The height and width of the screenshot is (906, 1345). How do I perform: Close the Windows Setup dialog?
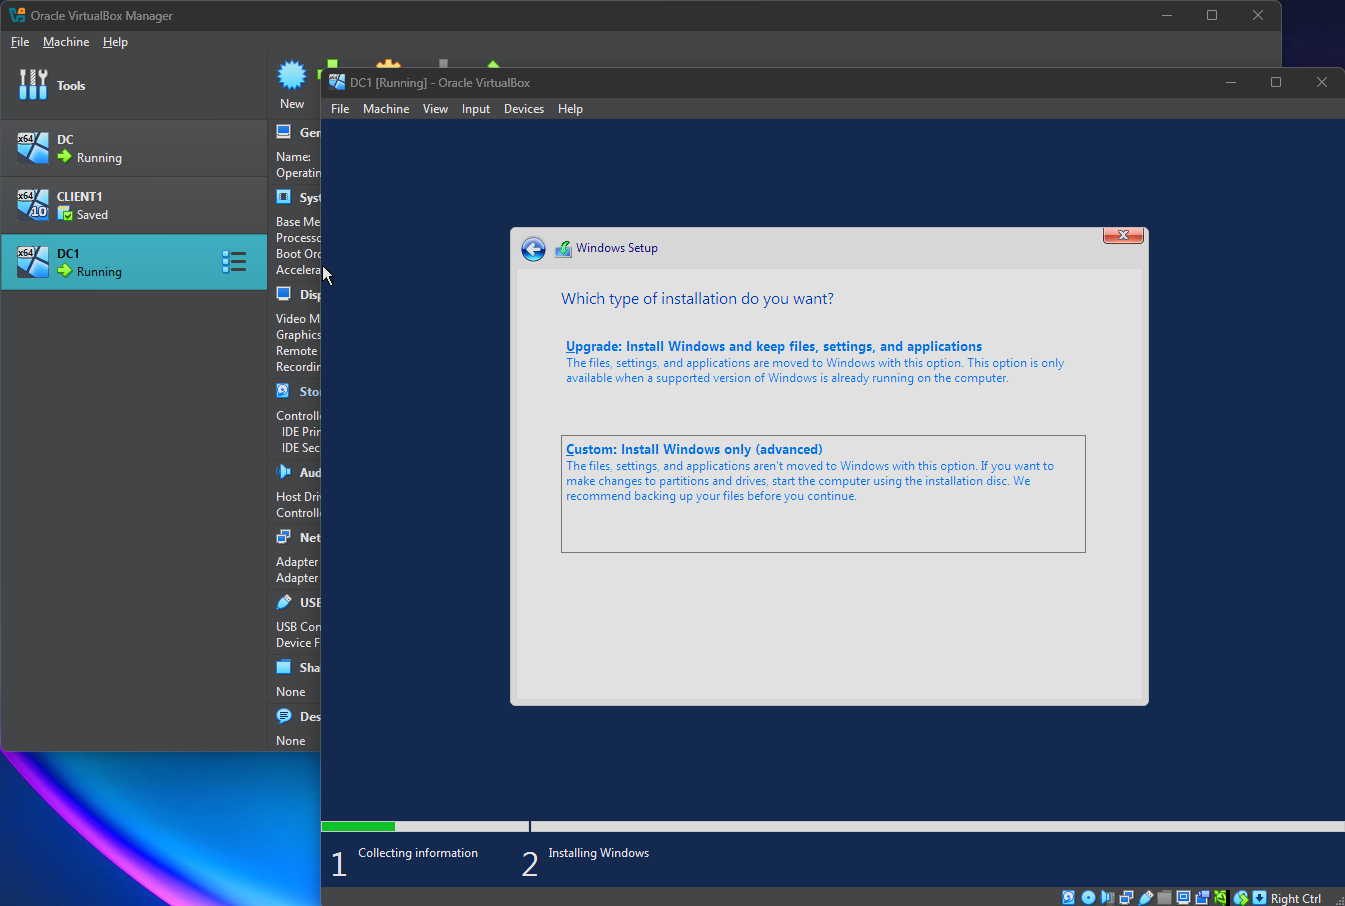(1123, 235)
